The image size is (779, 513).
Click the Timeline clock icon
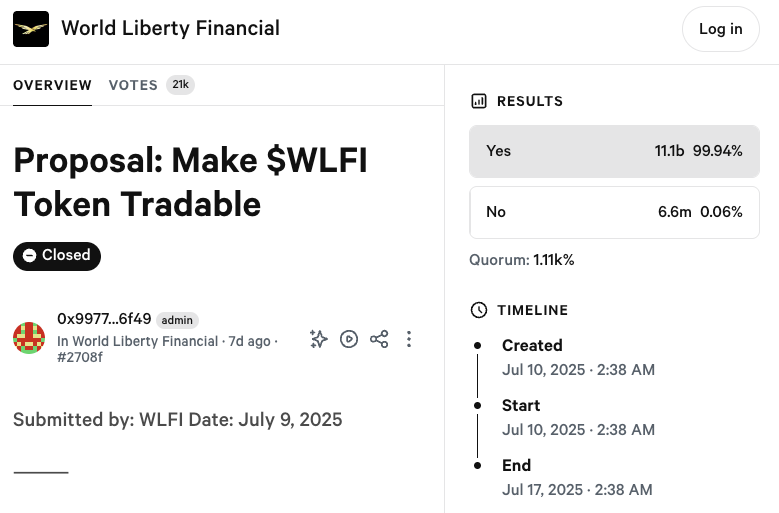coord(479,310)
